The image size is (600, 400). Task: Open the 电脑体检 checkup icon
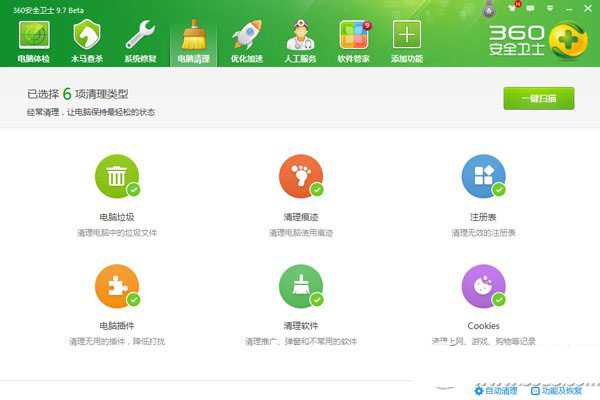[33, 40]
